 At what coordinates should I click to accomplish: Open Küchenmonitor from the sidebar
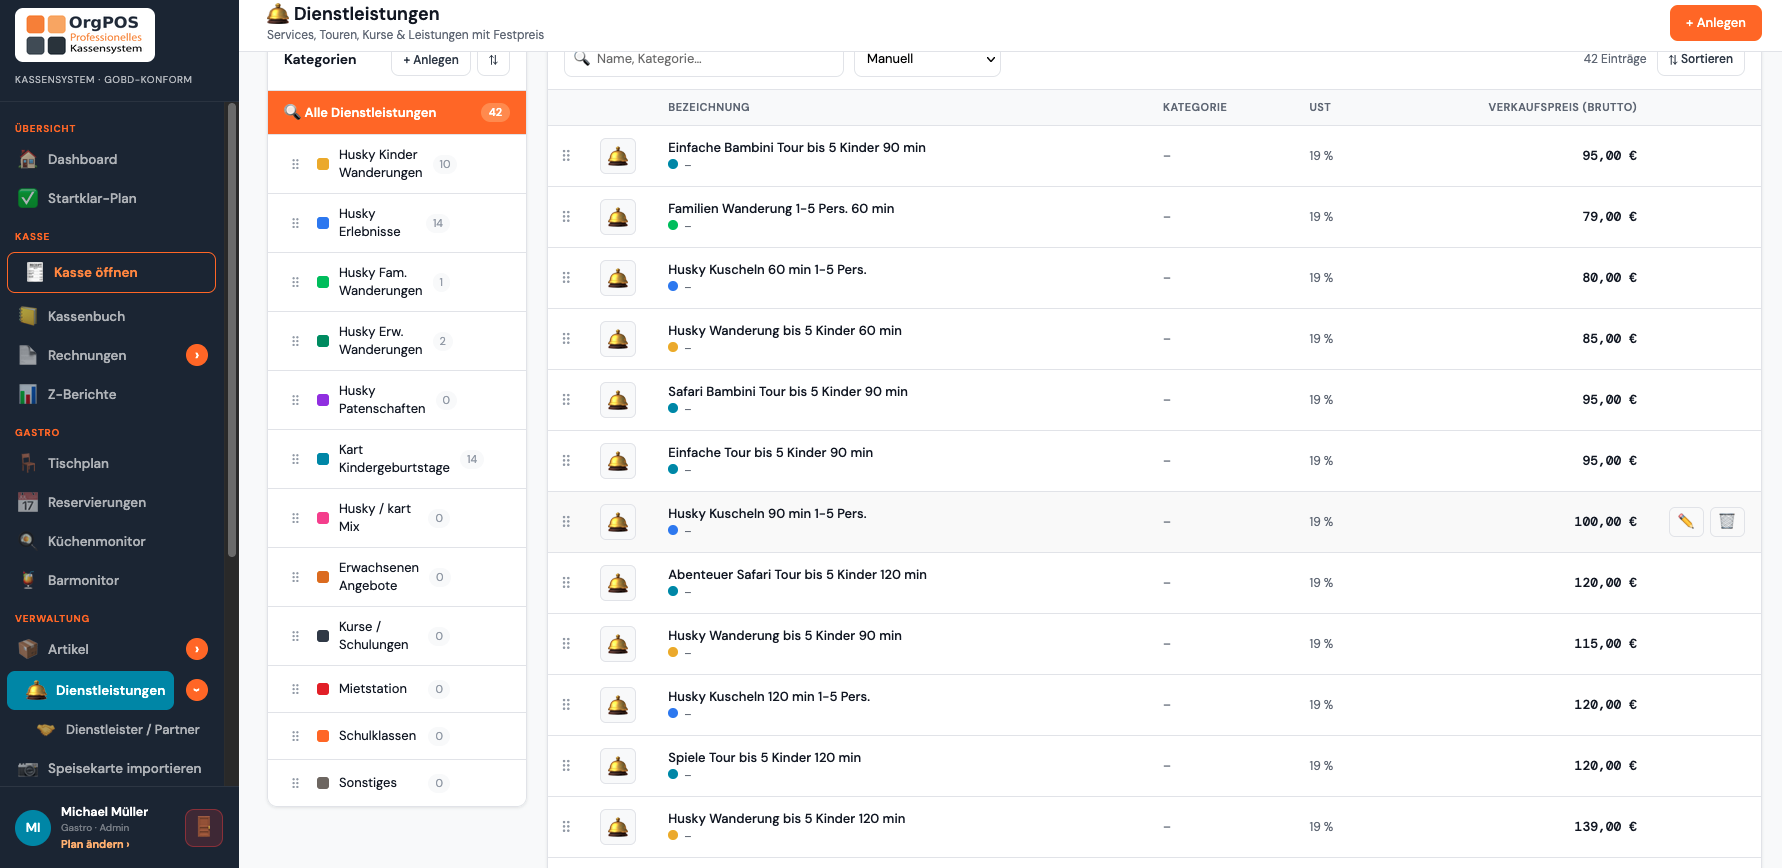coord(96,541)
